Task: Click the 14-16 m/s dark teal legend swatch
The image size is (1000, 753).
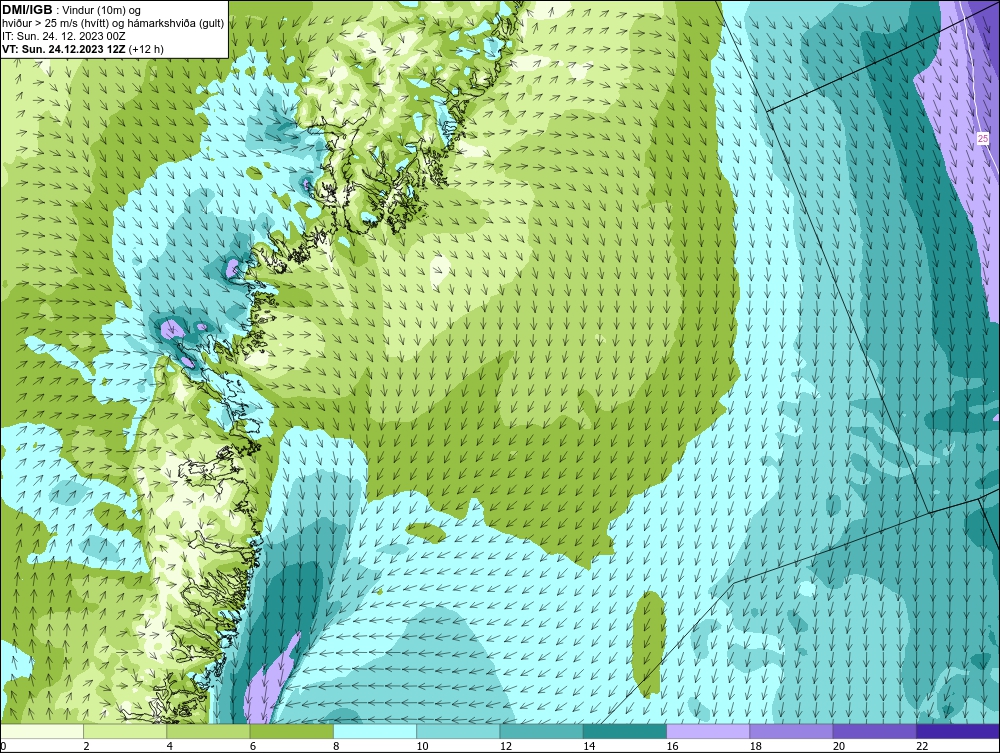Action: 624,731
